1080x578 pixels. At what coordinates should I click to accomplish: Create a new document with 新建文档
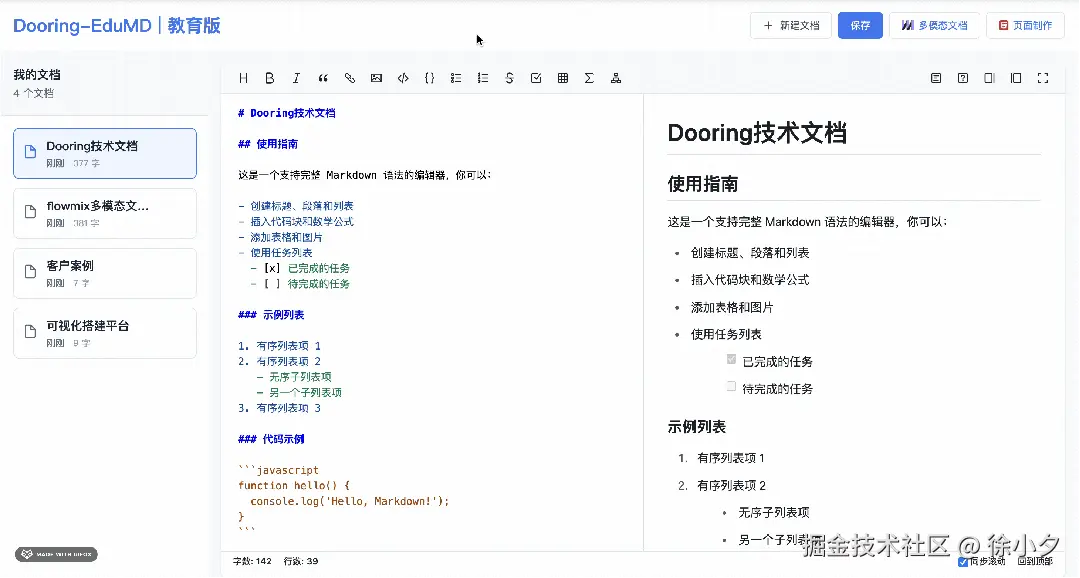click(x=791, y=25)
